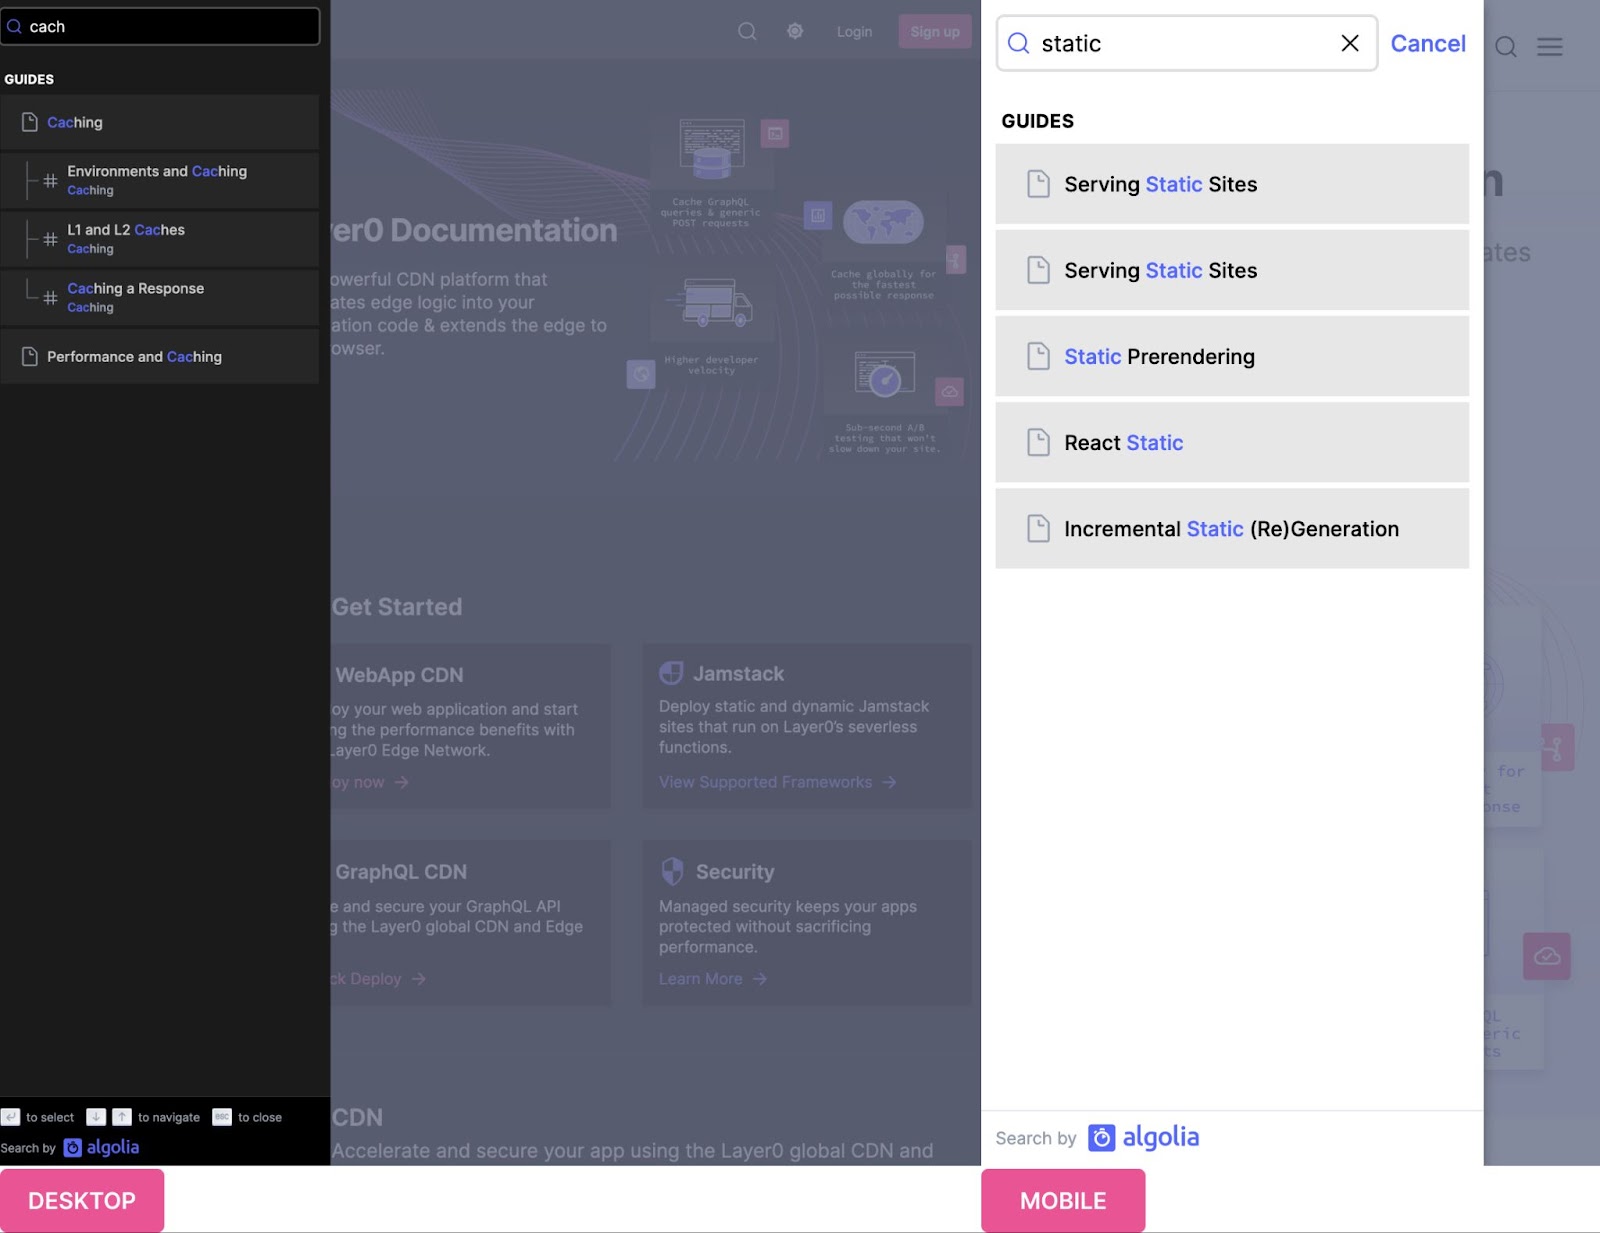Click the mobile search magnifier icon in input

click(1019, 43)
